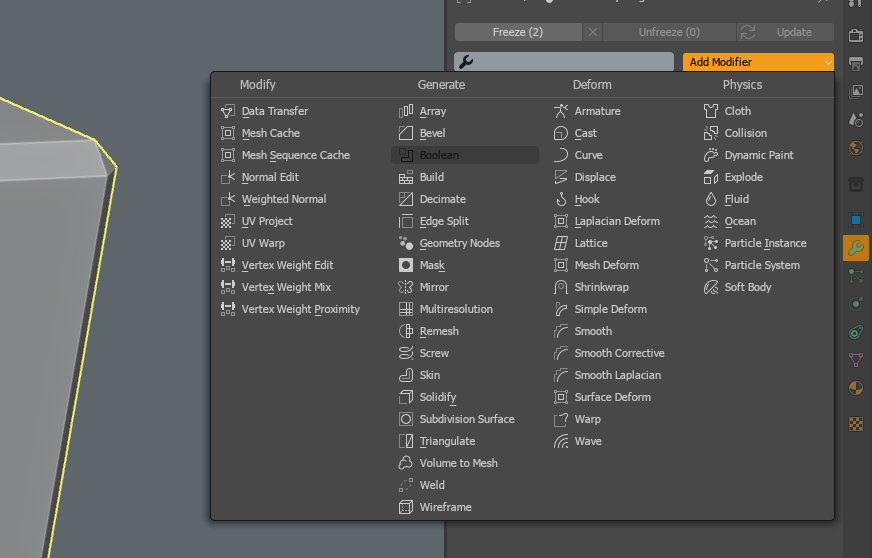Add the Wave modifier
This screenshot has height=558, width=872.
click(588, 441)
